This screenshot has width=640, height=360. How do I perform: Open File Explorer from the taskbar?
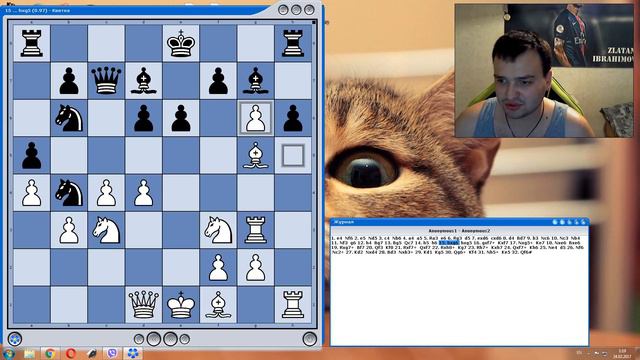[x=29, y=353]
